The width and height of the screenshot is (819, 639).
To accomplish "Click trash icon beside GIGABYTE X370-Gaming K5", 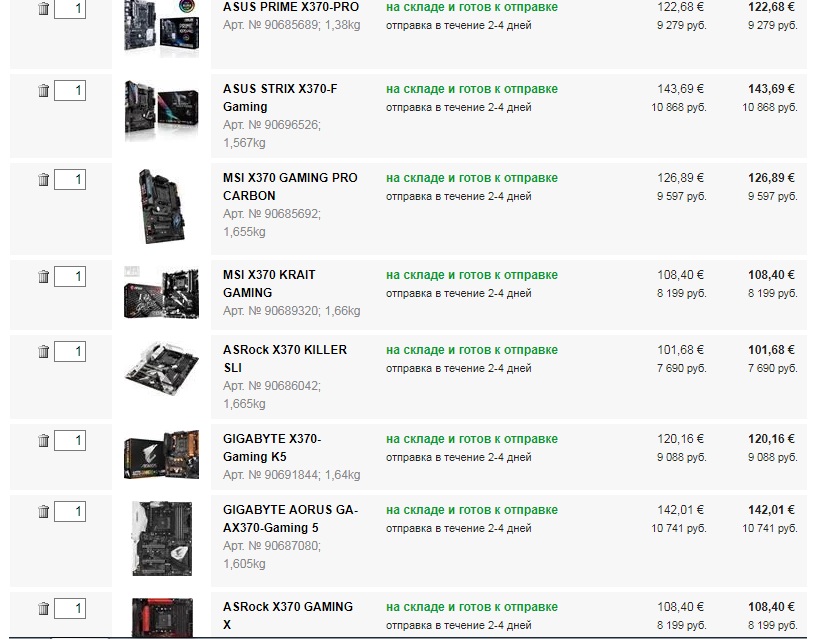I will click(x=44, y=440).
